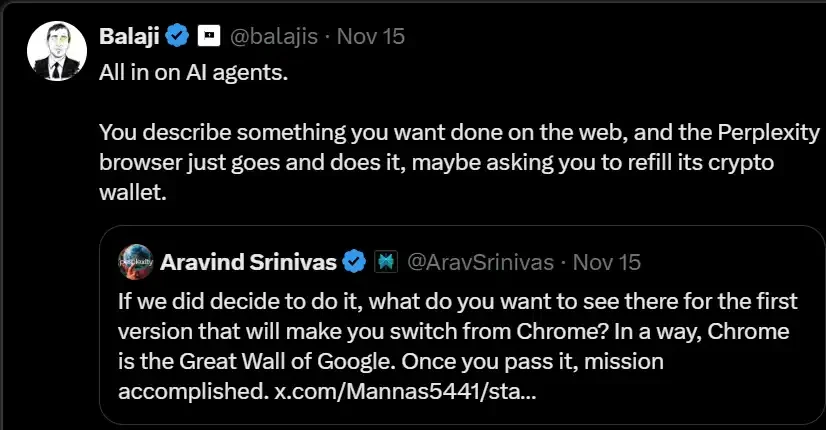Screen dimensions: 826x430
Task: Visit the @balajis handle
Action: pos(274,37)
